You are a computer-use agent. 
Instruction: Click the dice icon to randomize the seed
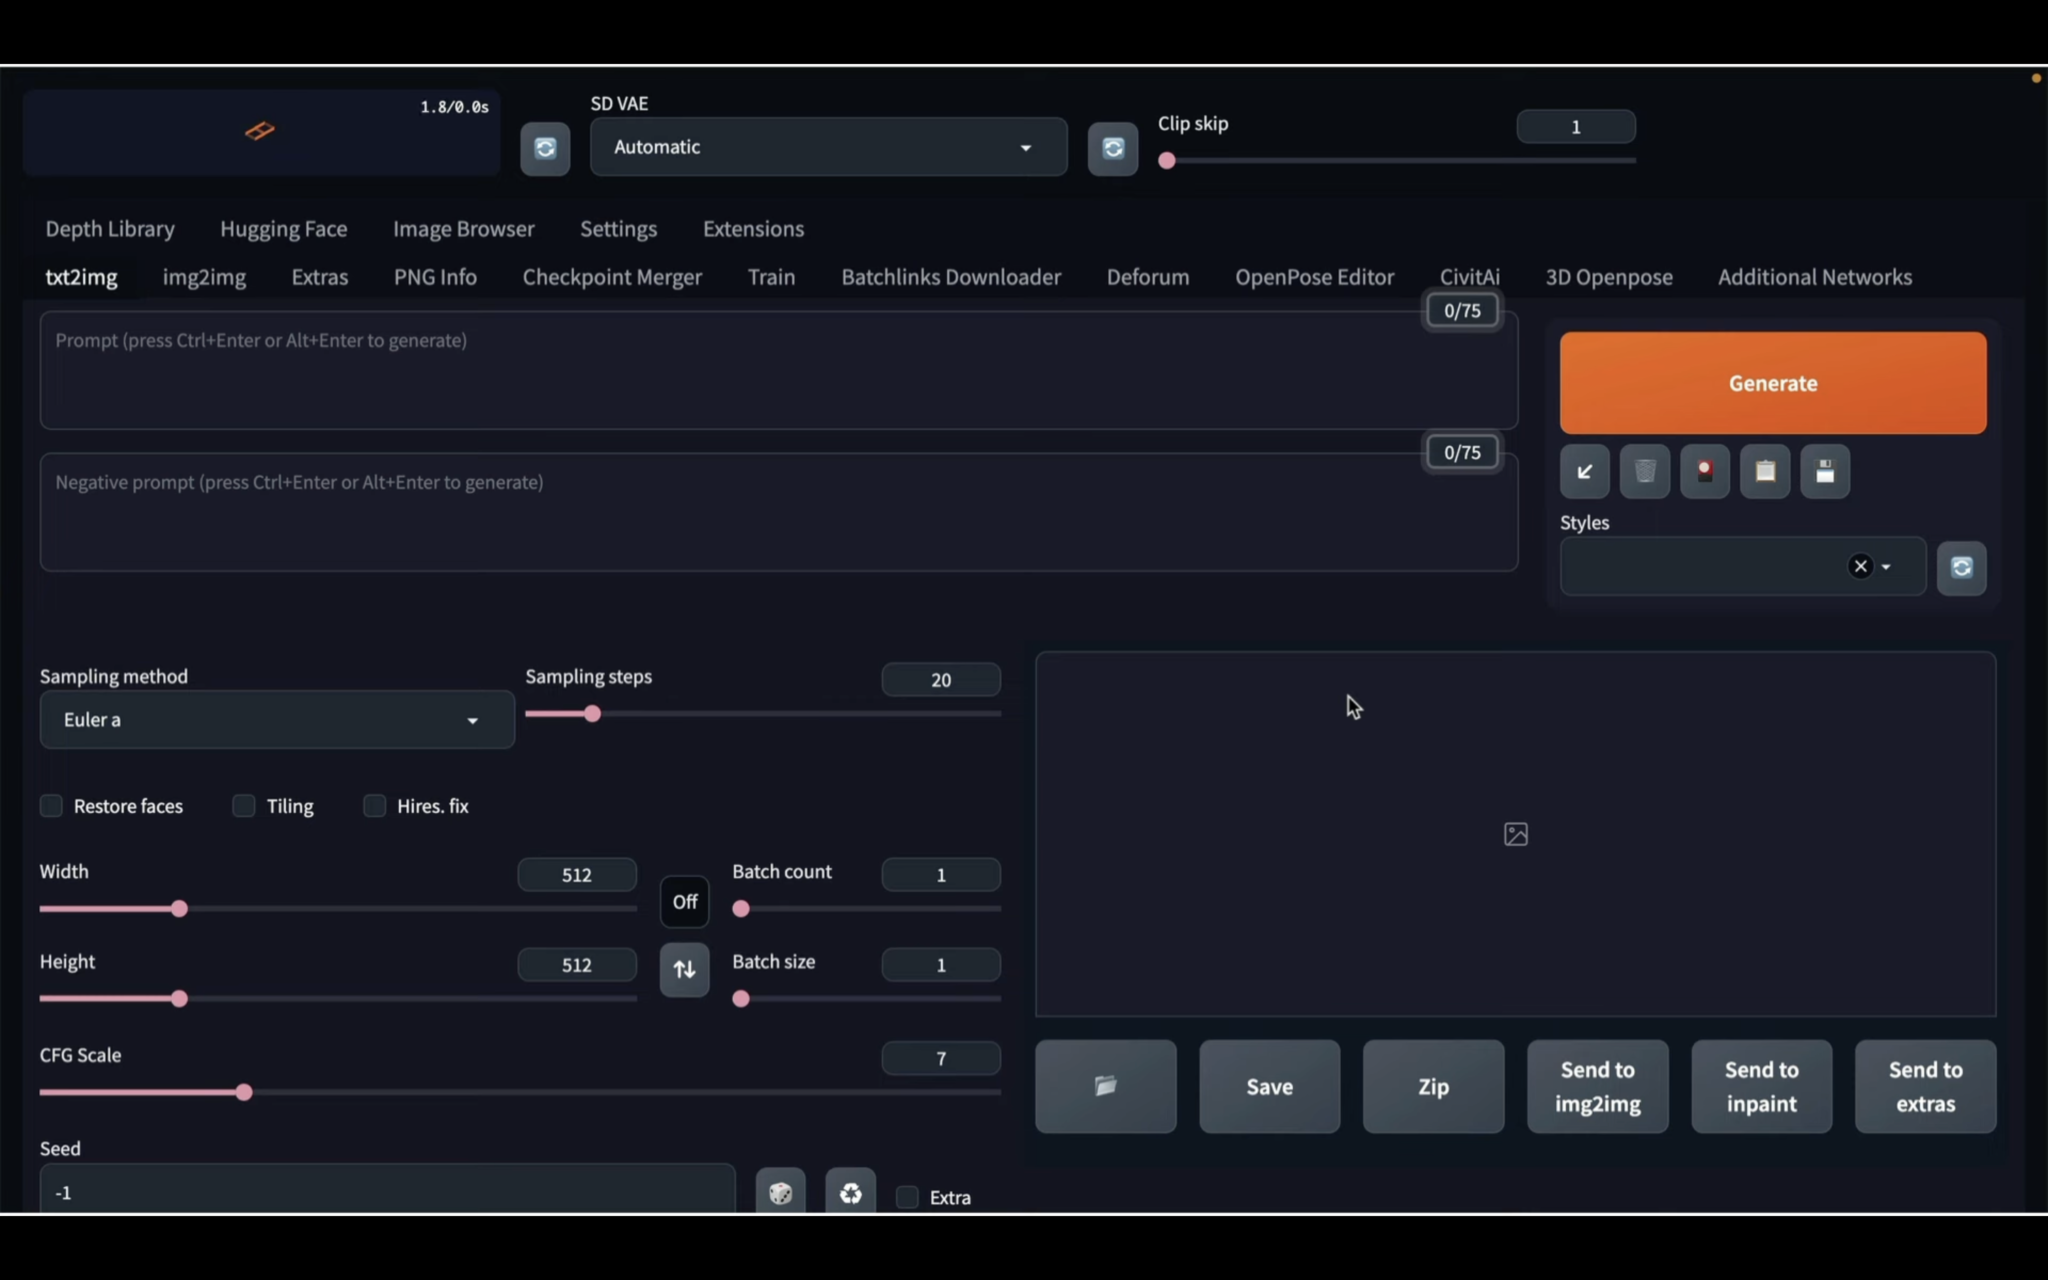point(780,1192)
